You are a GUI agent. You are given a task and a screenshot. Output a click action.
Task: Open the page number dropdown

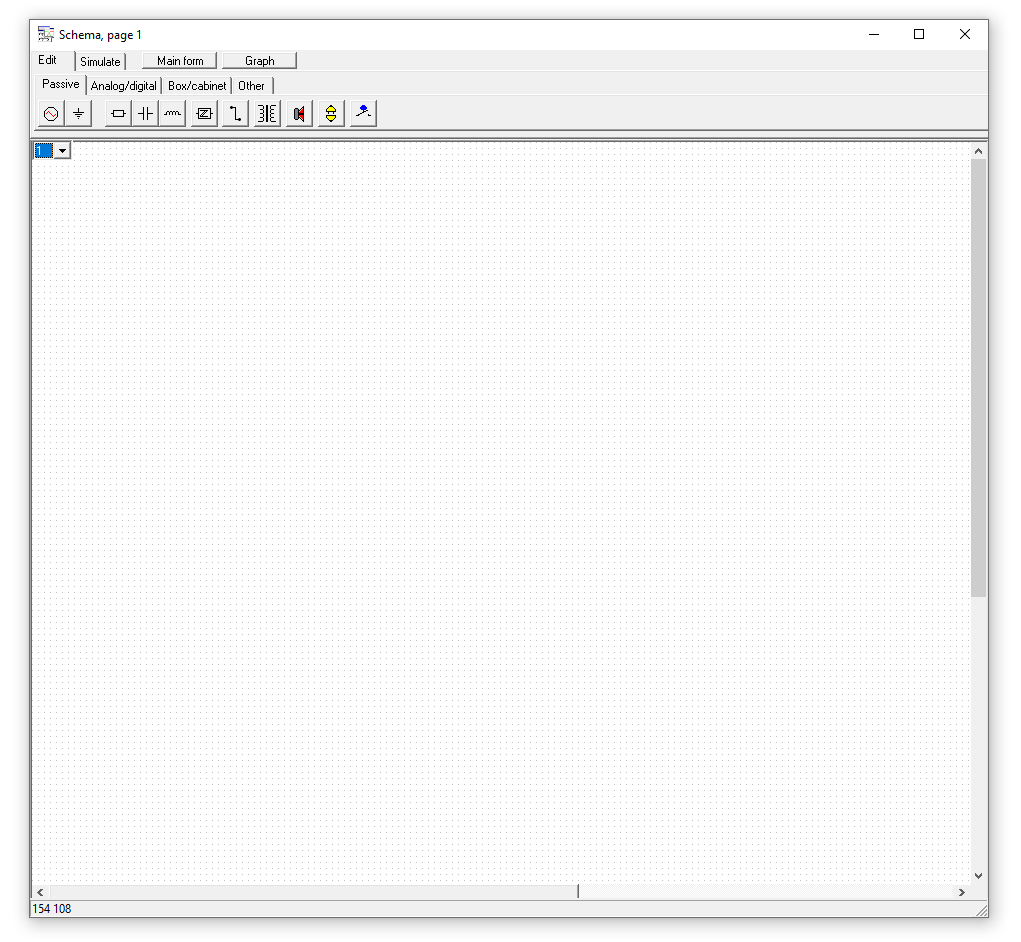pyautogui.click(x=62, y=150)
